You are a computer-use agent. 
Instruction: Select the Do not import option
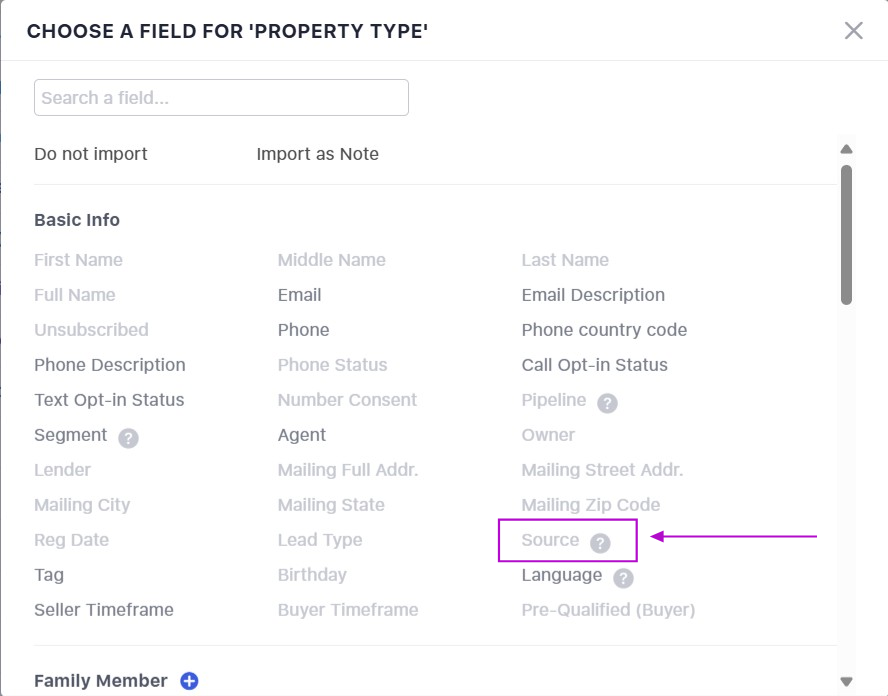coord(91,154)
